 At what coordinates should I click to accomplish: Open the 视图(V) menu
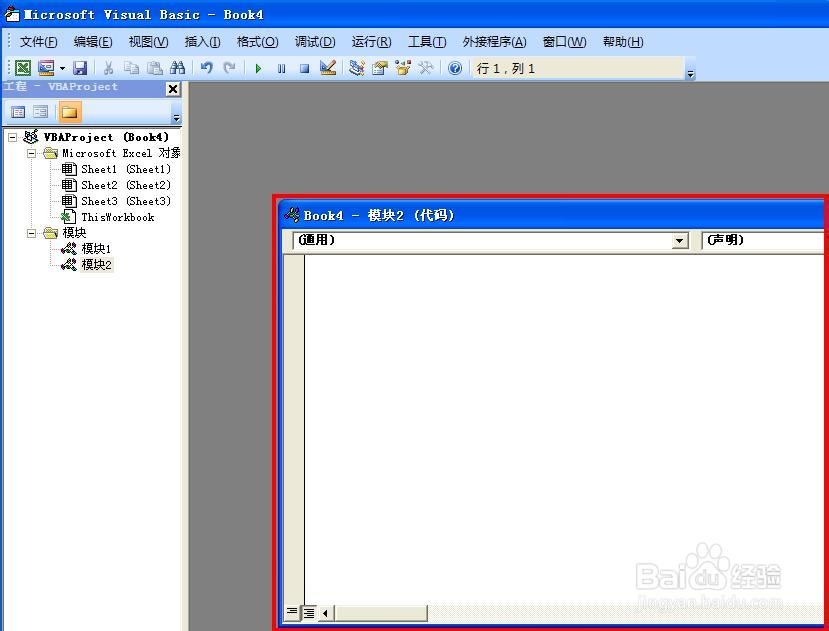tap(149, 42)
